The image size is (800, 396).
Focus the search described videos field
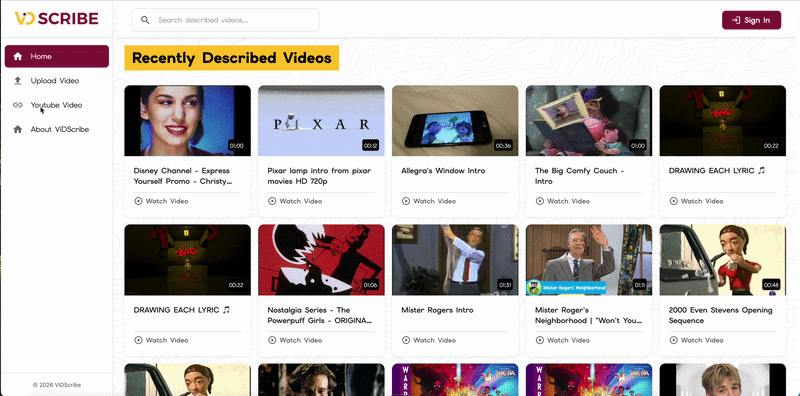click(x=226, y=20)
